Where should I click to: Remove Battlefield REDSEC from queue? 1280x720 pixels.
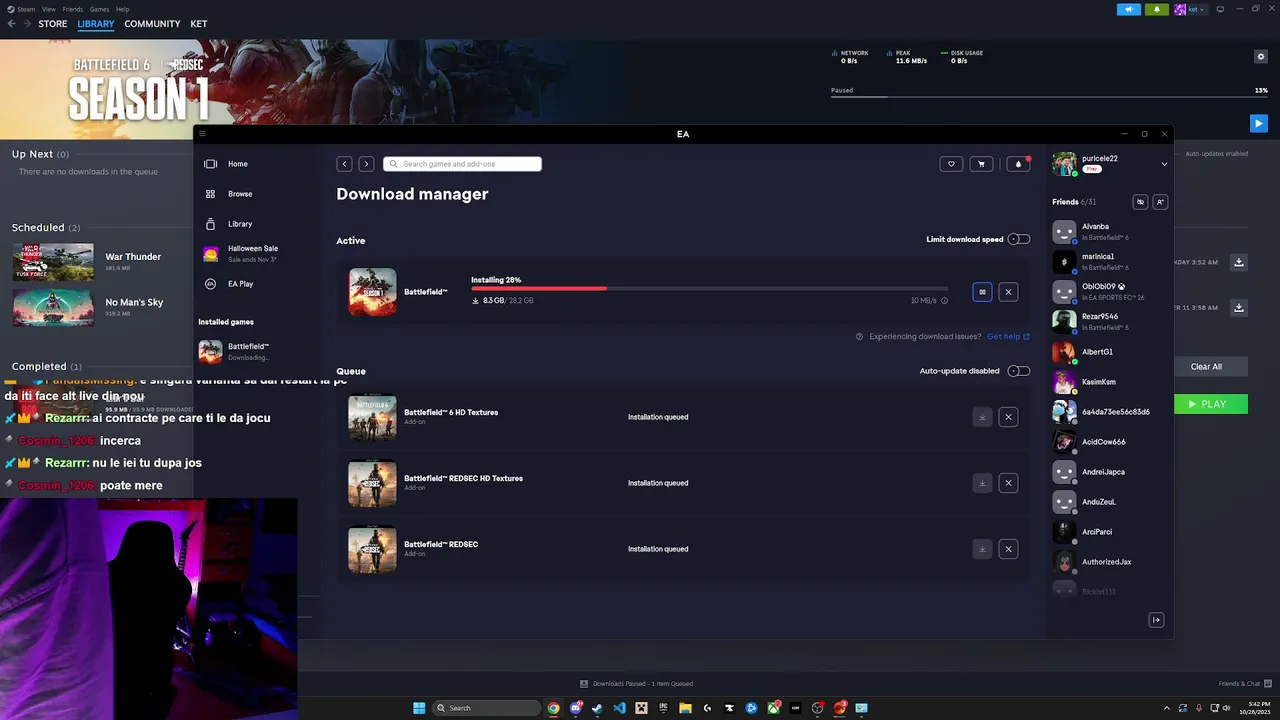click(1008, 549)
